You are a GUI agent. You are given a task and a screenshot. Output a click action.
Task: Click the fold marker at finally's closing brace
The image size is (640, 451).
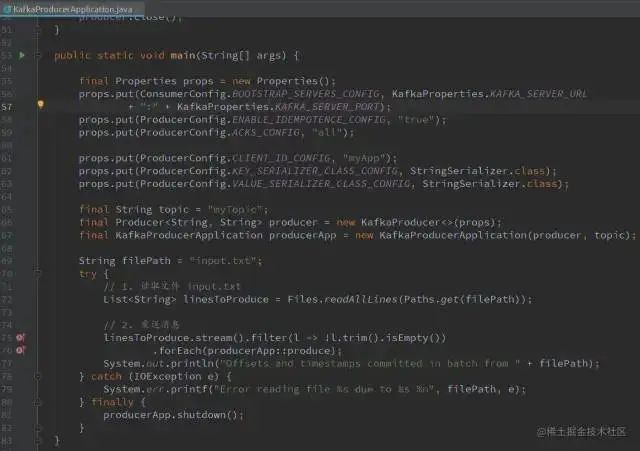pos(38,428)
